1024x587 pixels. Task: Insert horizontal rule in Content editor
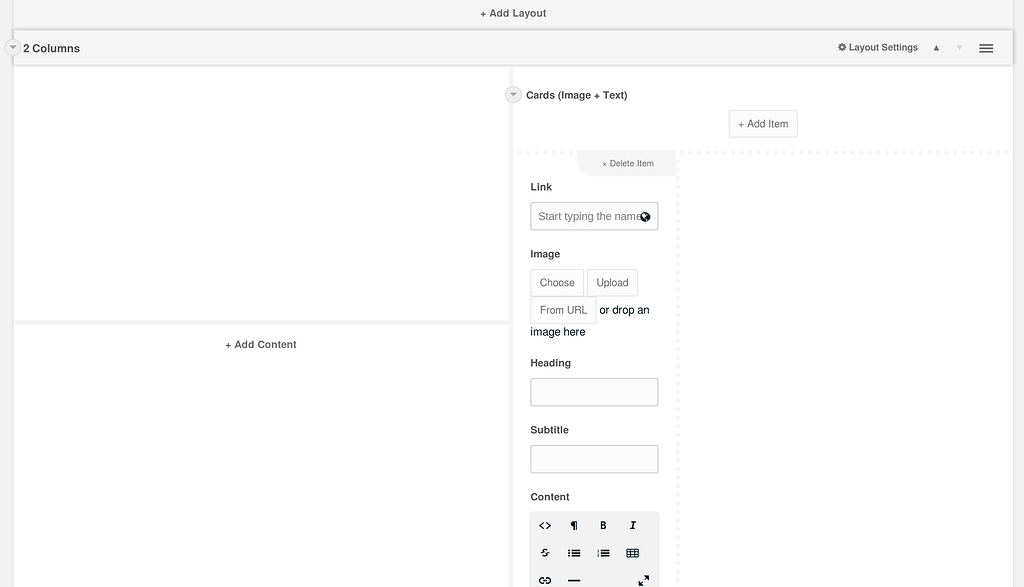(574, 580)
